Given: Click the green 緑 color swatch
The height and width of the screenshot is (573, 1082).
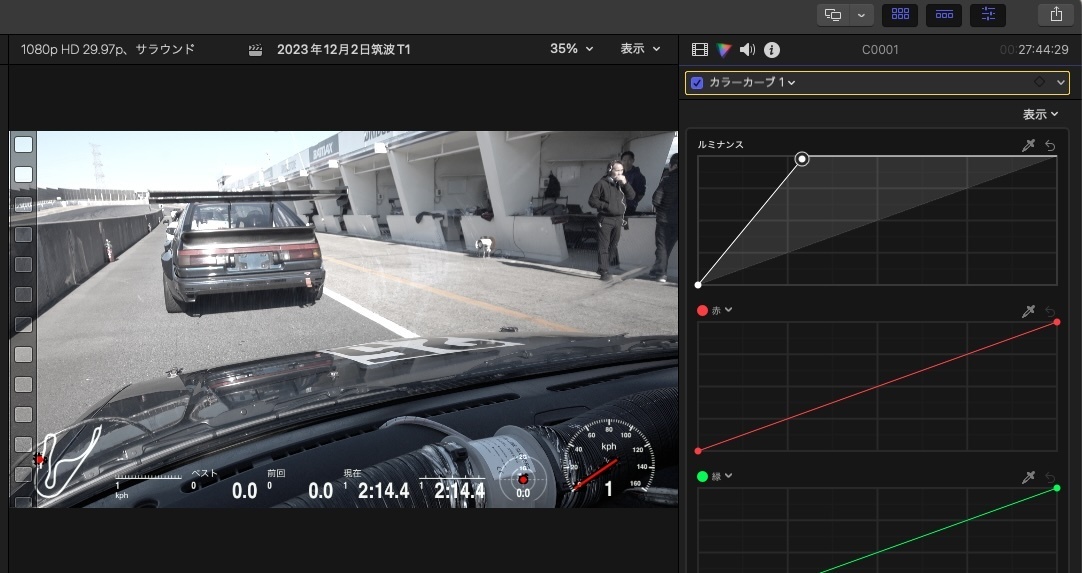Looking at the screenshot, I should tap(702, 476).
